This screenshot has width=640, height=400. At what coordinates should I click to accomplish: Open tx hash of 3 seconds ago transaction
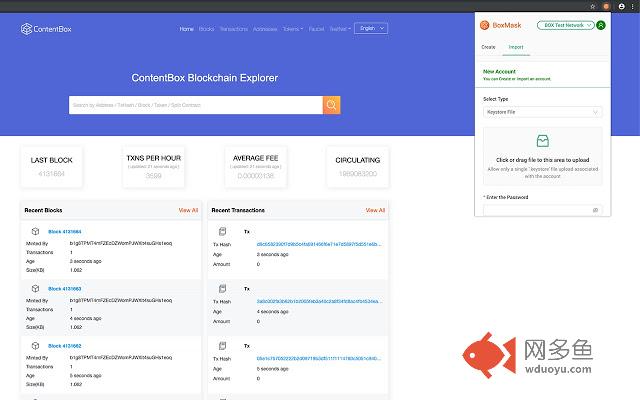319,244
